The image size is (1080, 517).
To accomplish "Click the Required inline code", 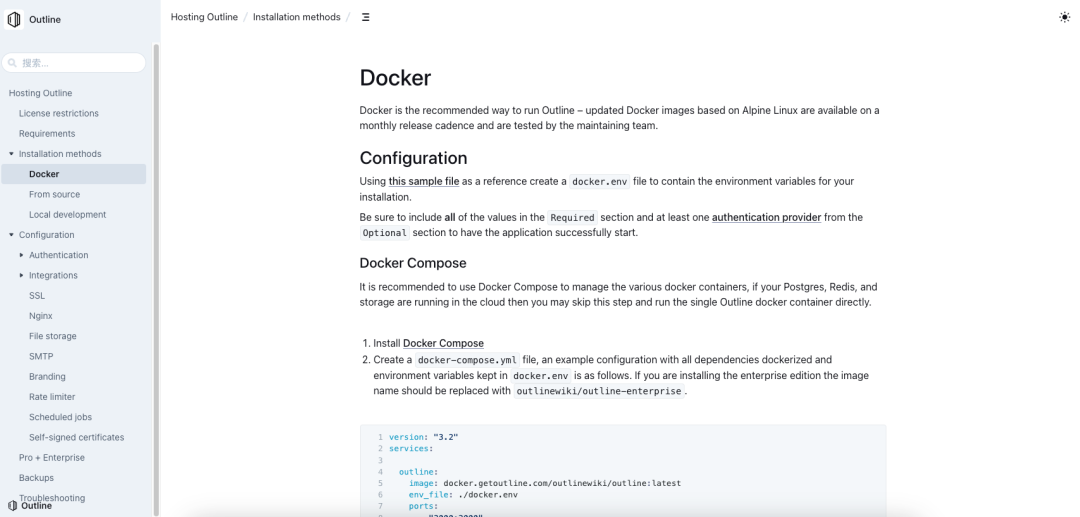I will (x=572, y=218).
